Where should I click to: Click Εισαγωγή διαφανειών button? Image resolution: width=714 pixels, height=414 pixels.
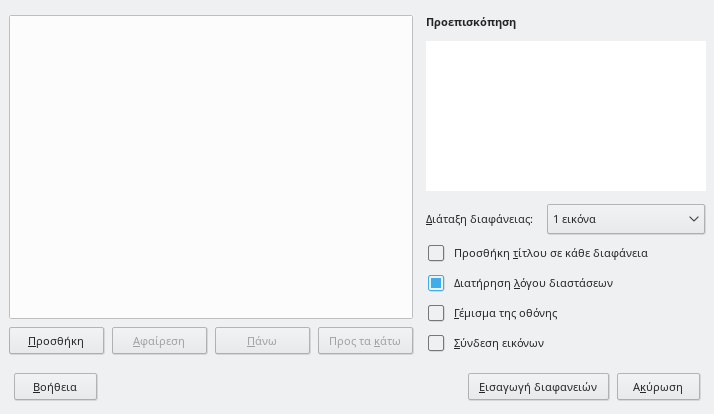[x=538, y=387]
